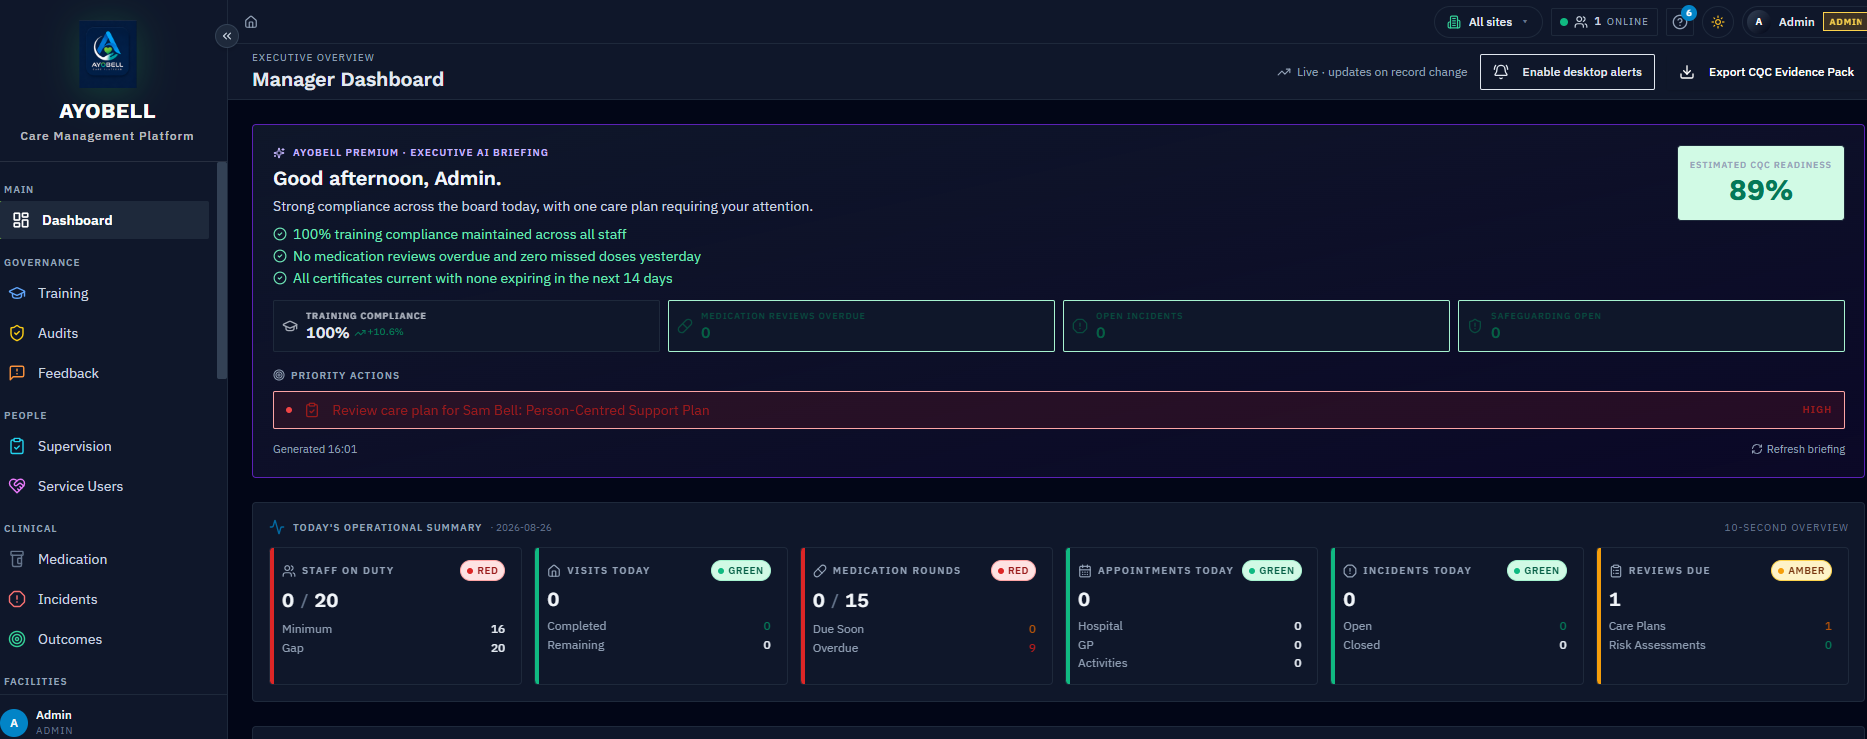Click the Feedback speech bubble icon
Viewport: 1867px width, 739px height.
pos(17,373)
